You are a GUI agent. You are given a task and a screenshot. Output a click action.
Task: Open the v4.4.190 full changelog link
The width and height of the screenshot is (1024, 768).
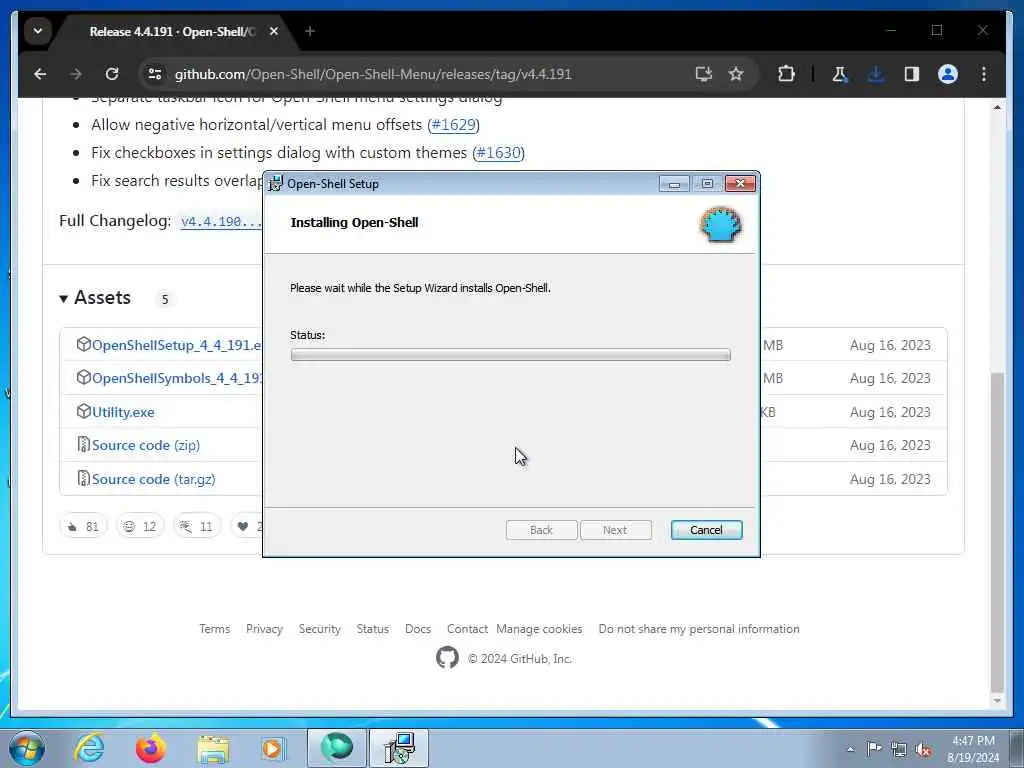[x=221, y=221]
